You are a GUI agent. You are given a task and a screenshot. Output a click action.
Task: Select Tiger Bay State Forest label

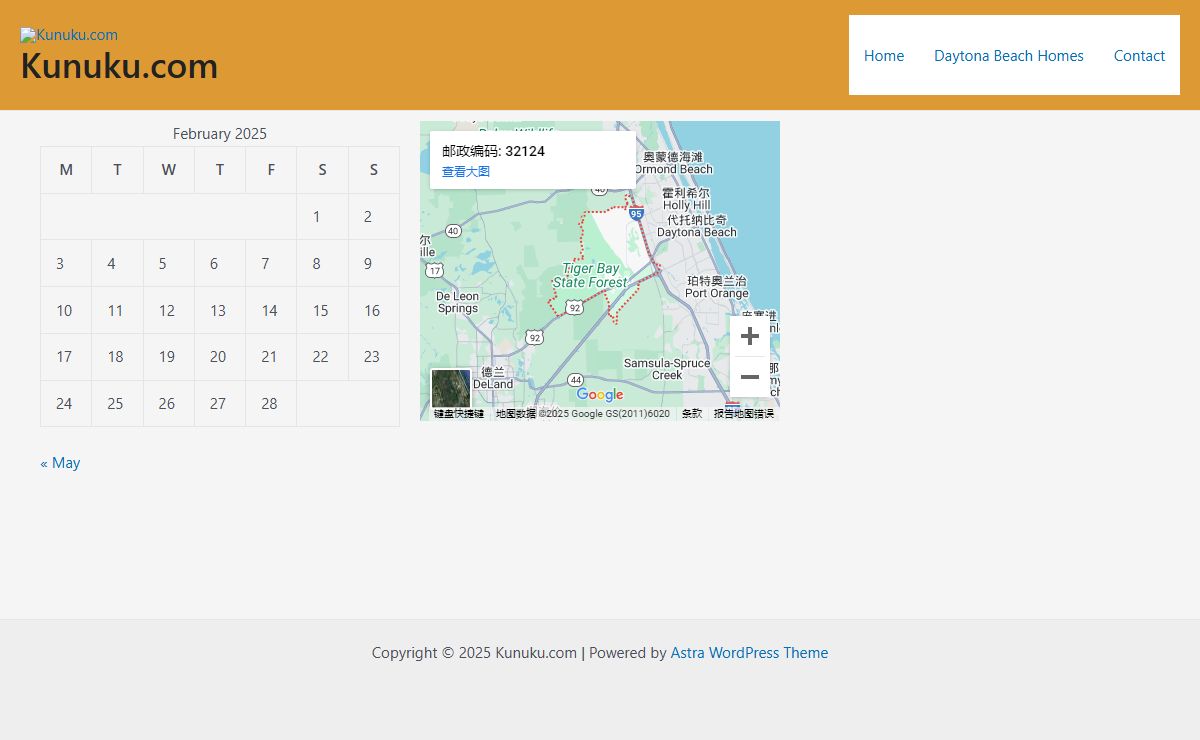pos(591,276)
